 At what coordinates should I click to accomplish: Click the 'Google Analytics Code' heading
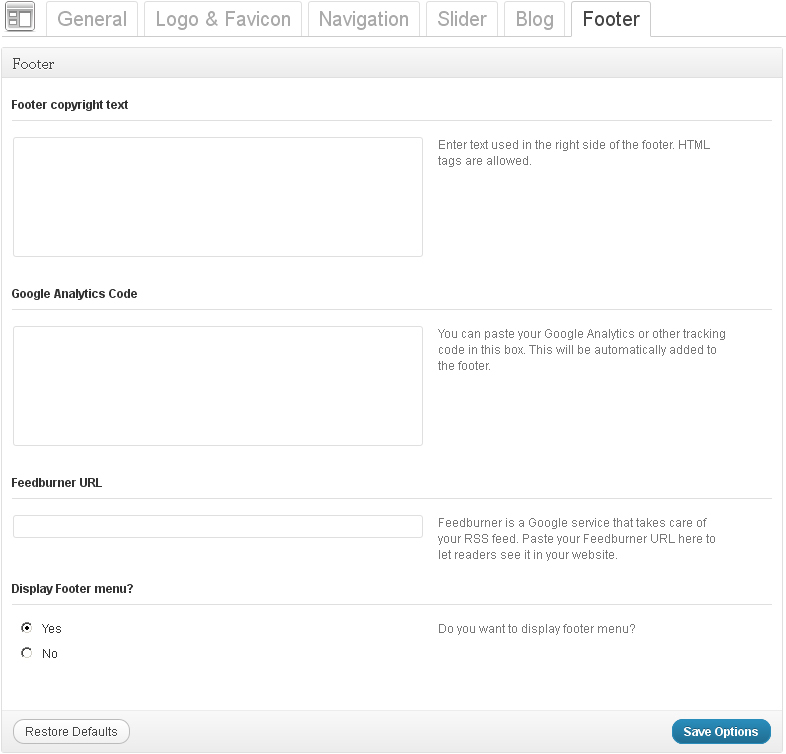point(74,294)
